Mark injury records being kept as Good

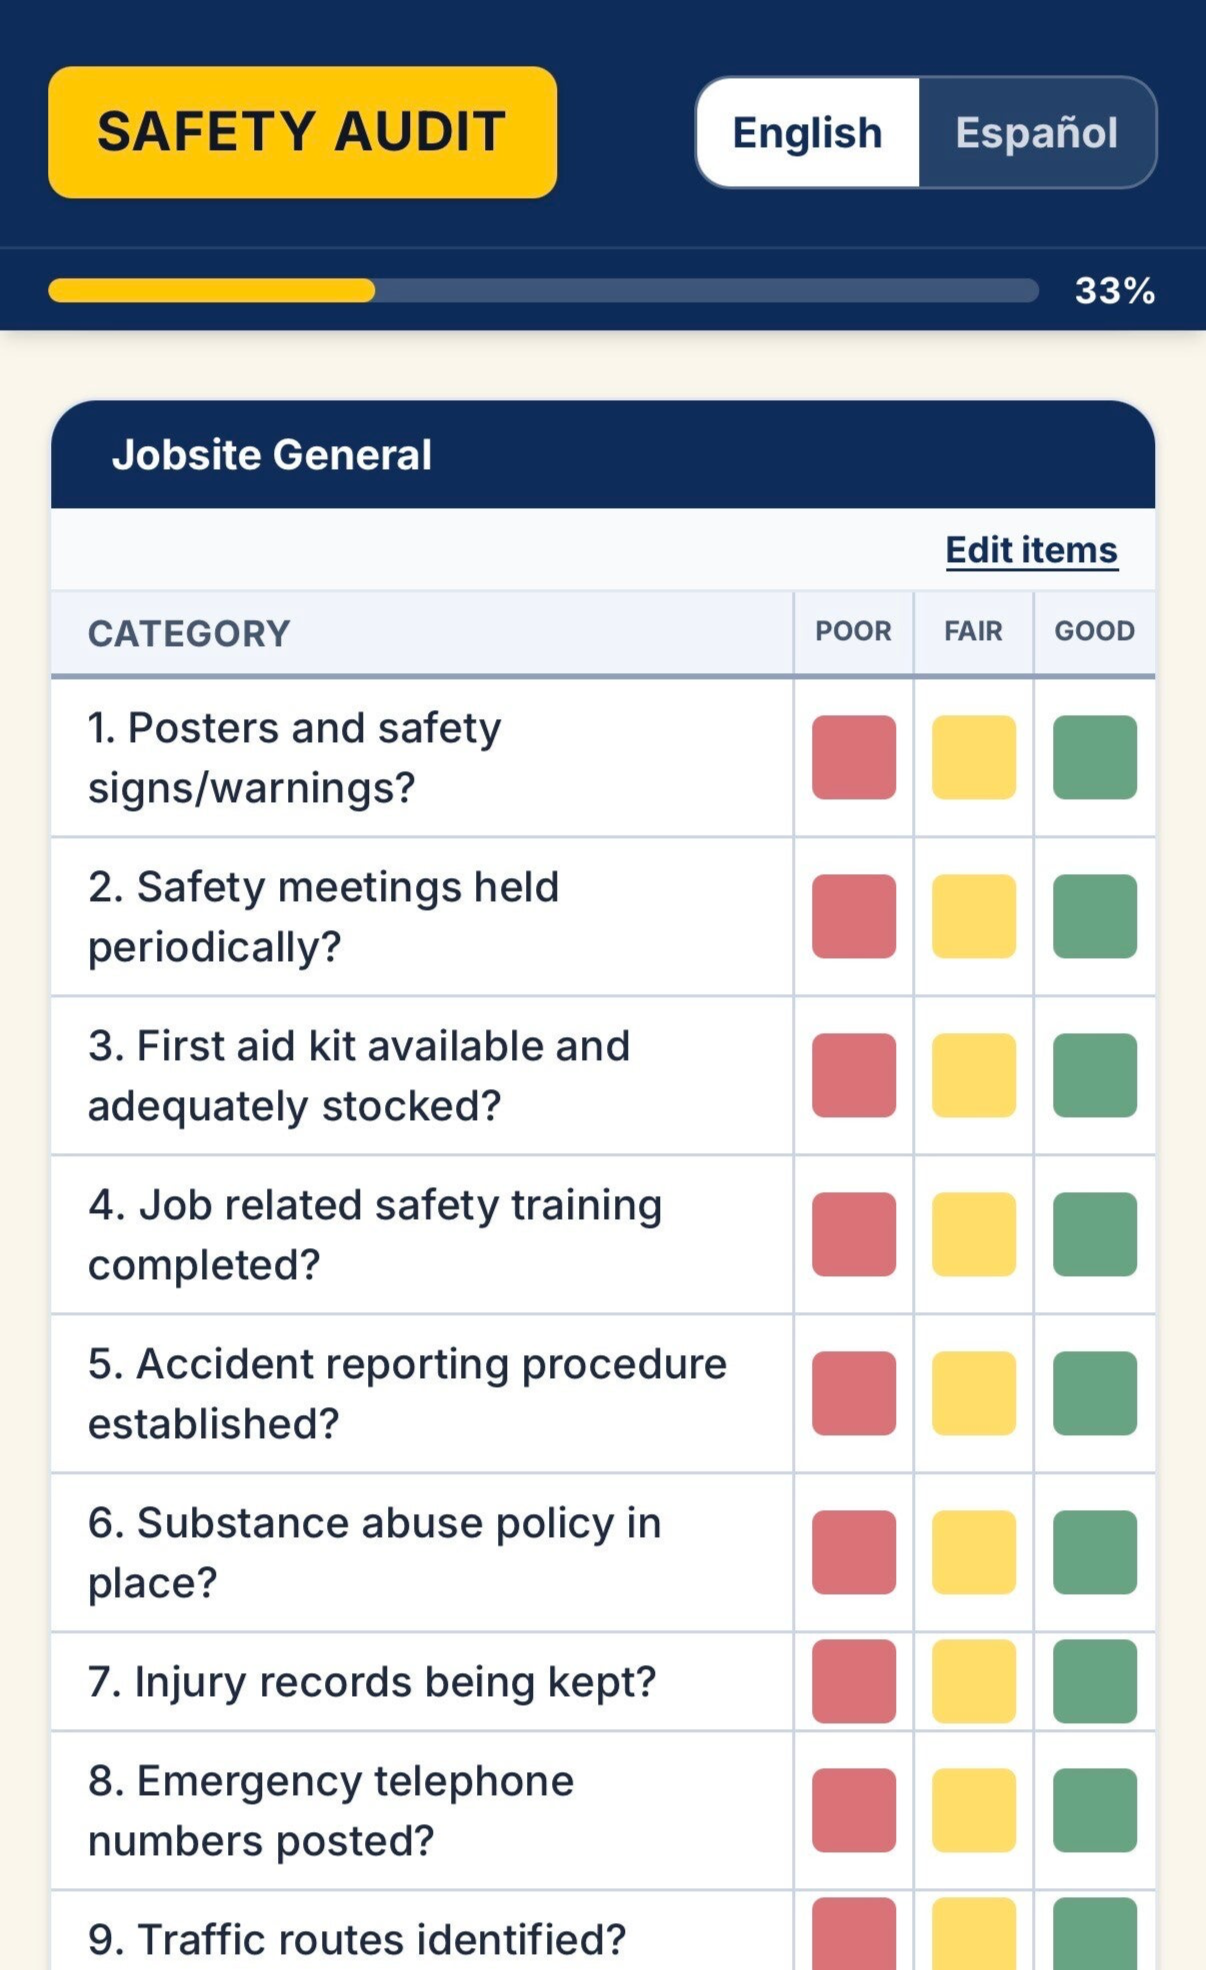[x=1095, y=1681]
